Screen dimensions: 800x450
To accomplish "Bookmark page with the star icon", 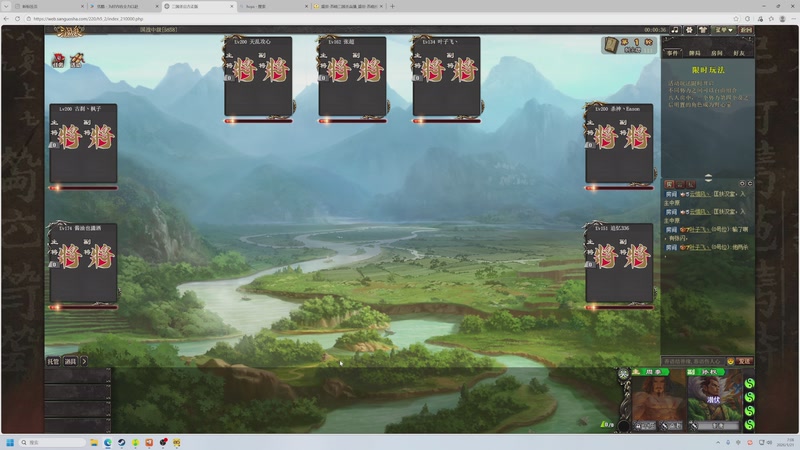I will click(736, 19).
